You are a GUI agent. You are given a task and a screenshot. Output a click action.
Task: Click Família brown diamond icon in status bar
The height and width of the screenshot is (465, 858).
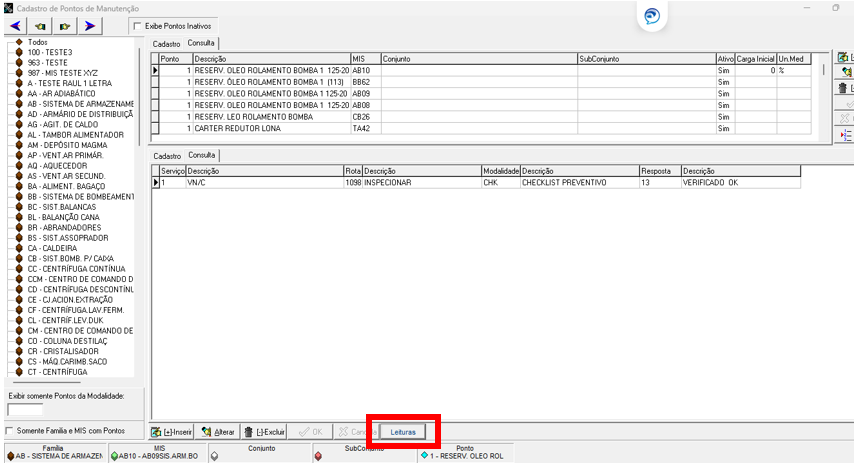point(10,456)
